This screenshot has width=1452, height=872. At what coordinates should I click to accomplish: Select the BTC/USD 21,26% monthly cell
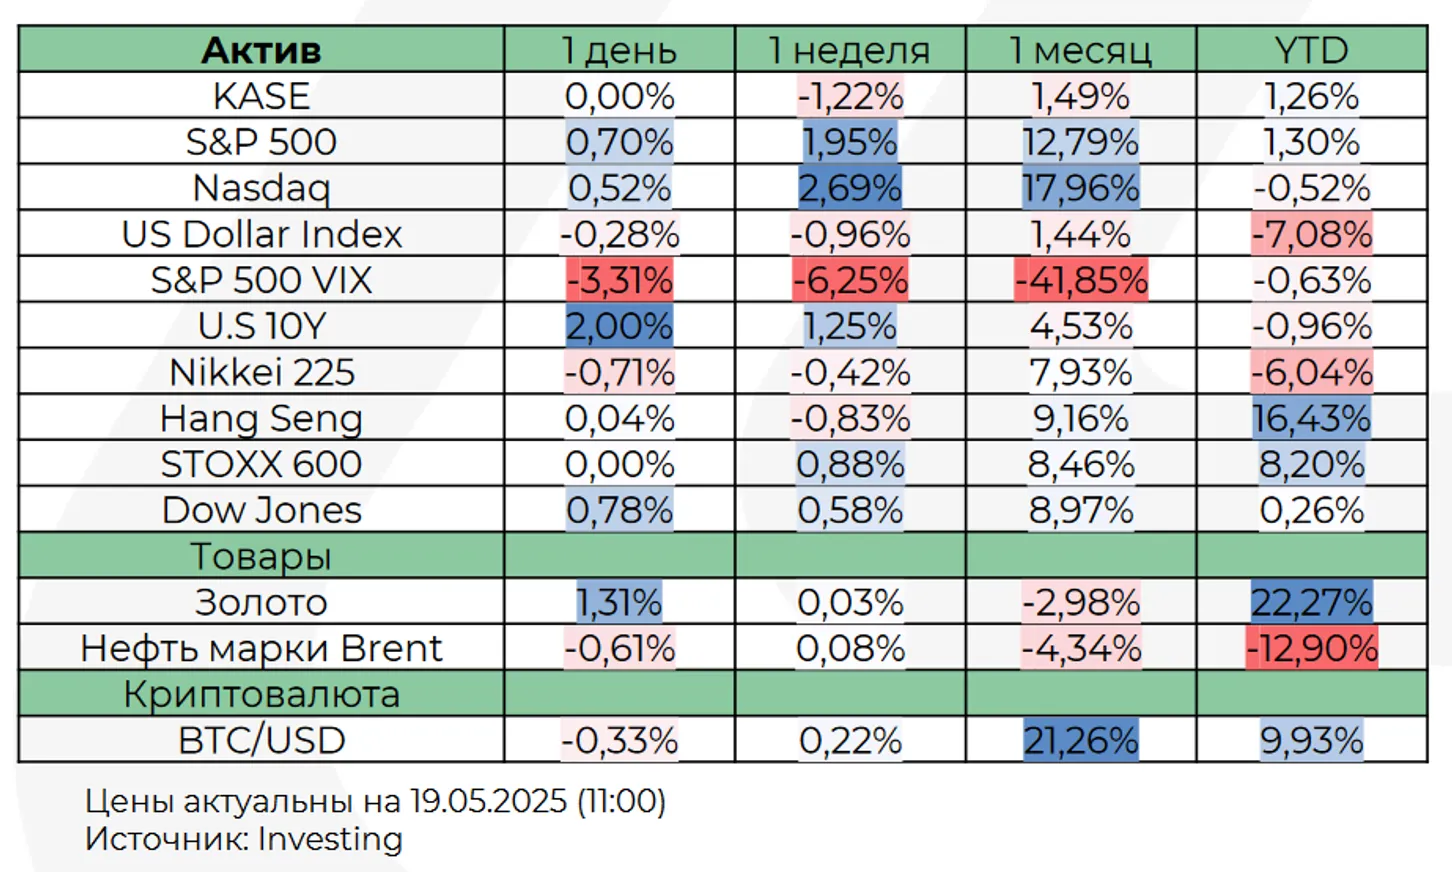click(1081, 740)
